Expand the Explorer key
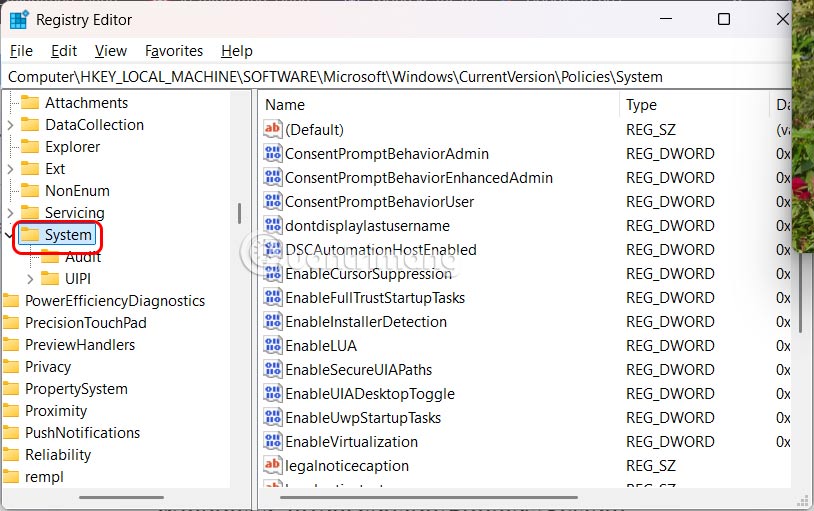 click(x=10, y=147)
